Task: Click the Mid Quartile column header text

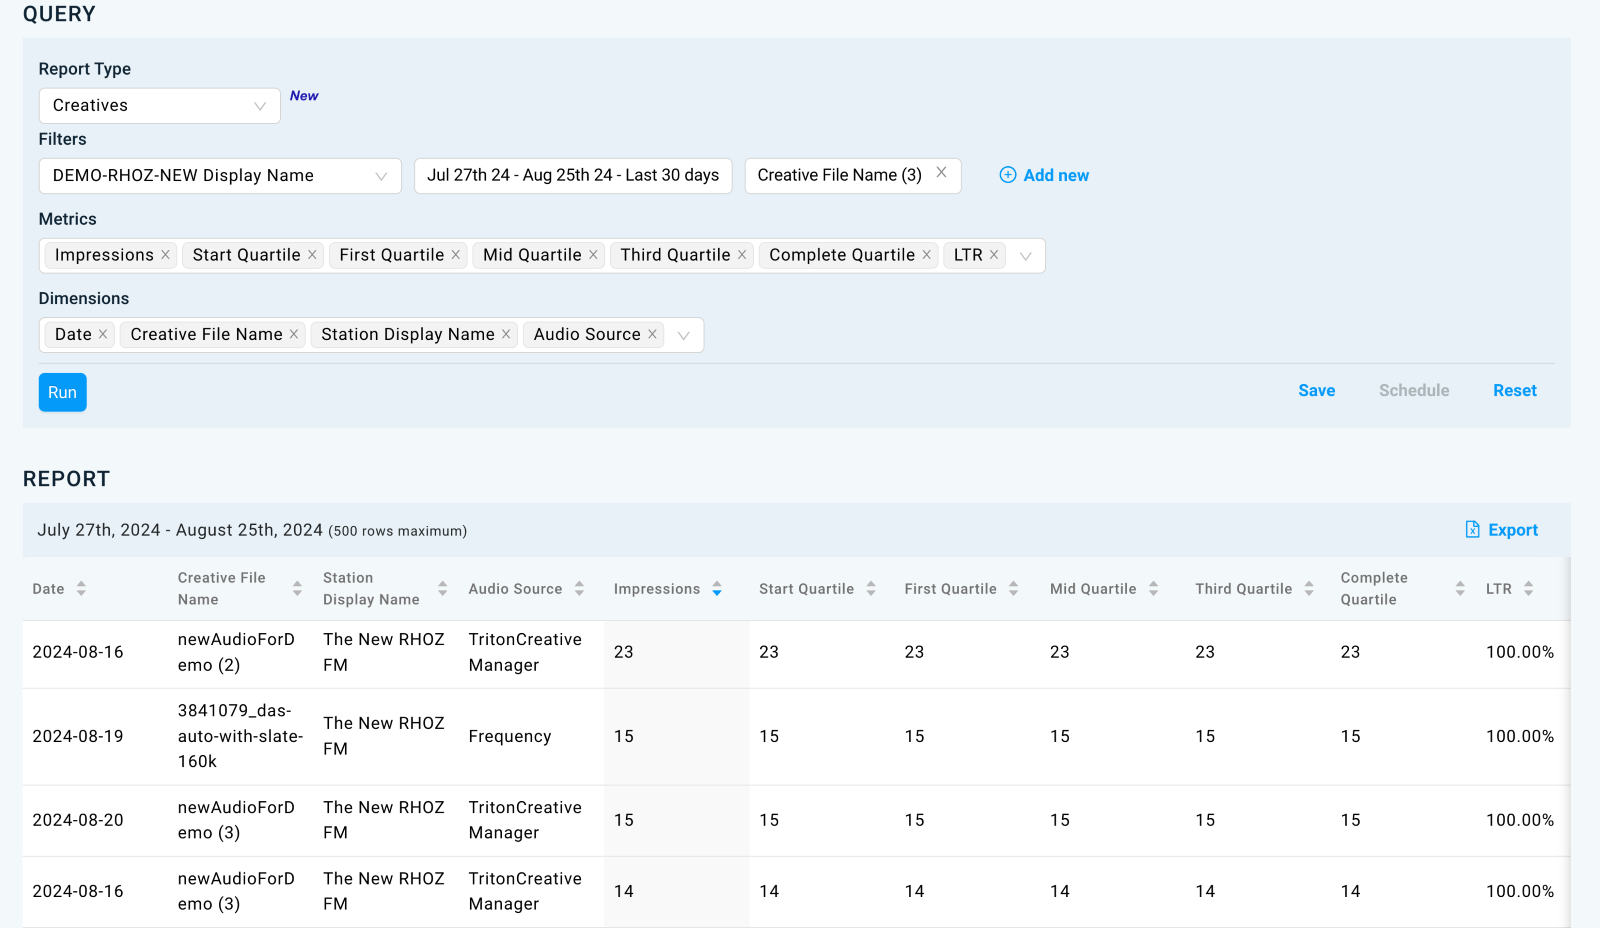Action: point(1093,589)
